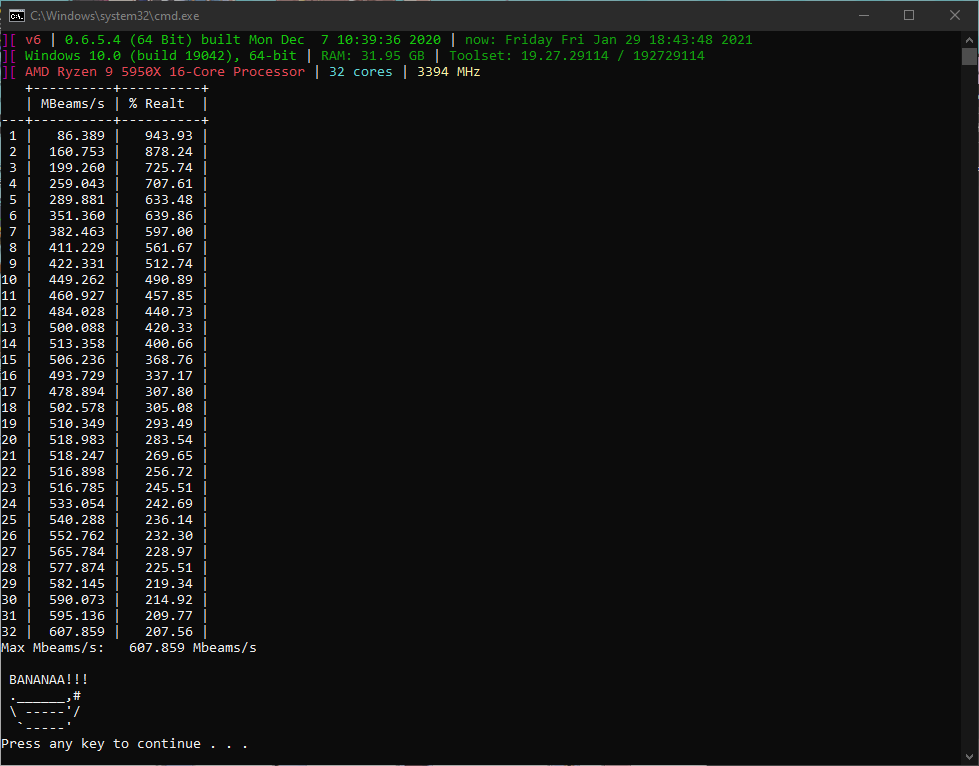
Task: Click the value 518.983 in row 20
Action: pyautogui.click(x=77, y=440)
